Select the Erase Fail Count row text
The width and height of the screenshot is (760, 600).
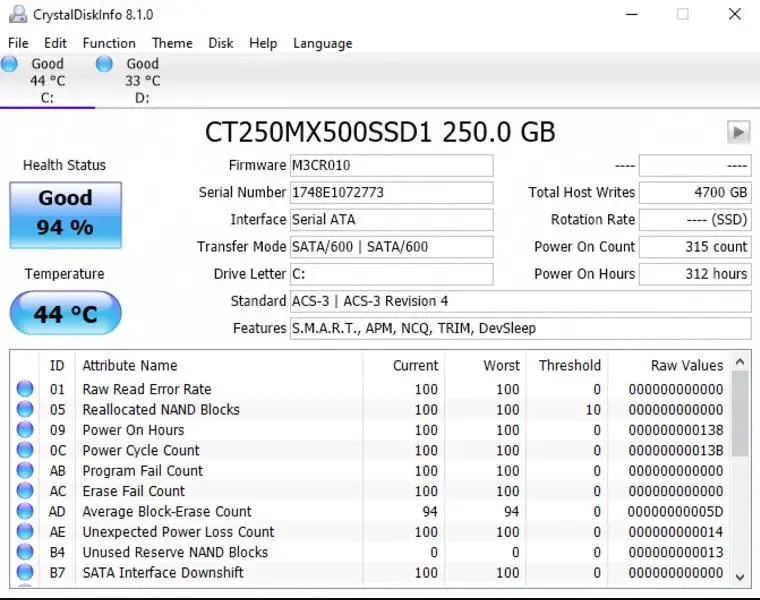(134, 491)
